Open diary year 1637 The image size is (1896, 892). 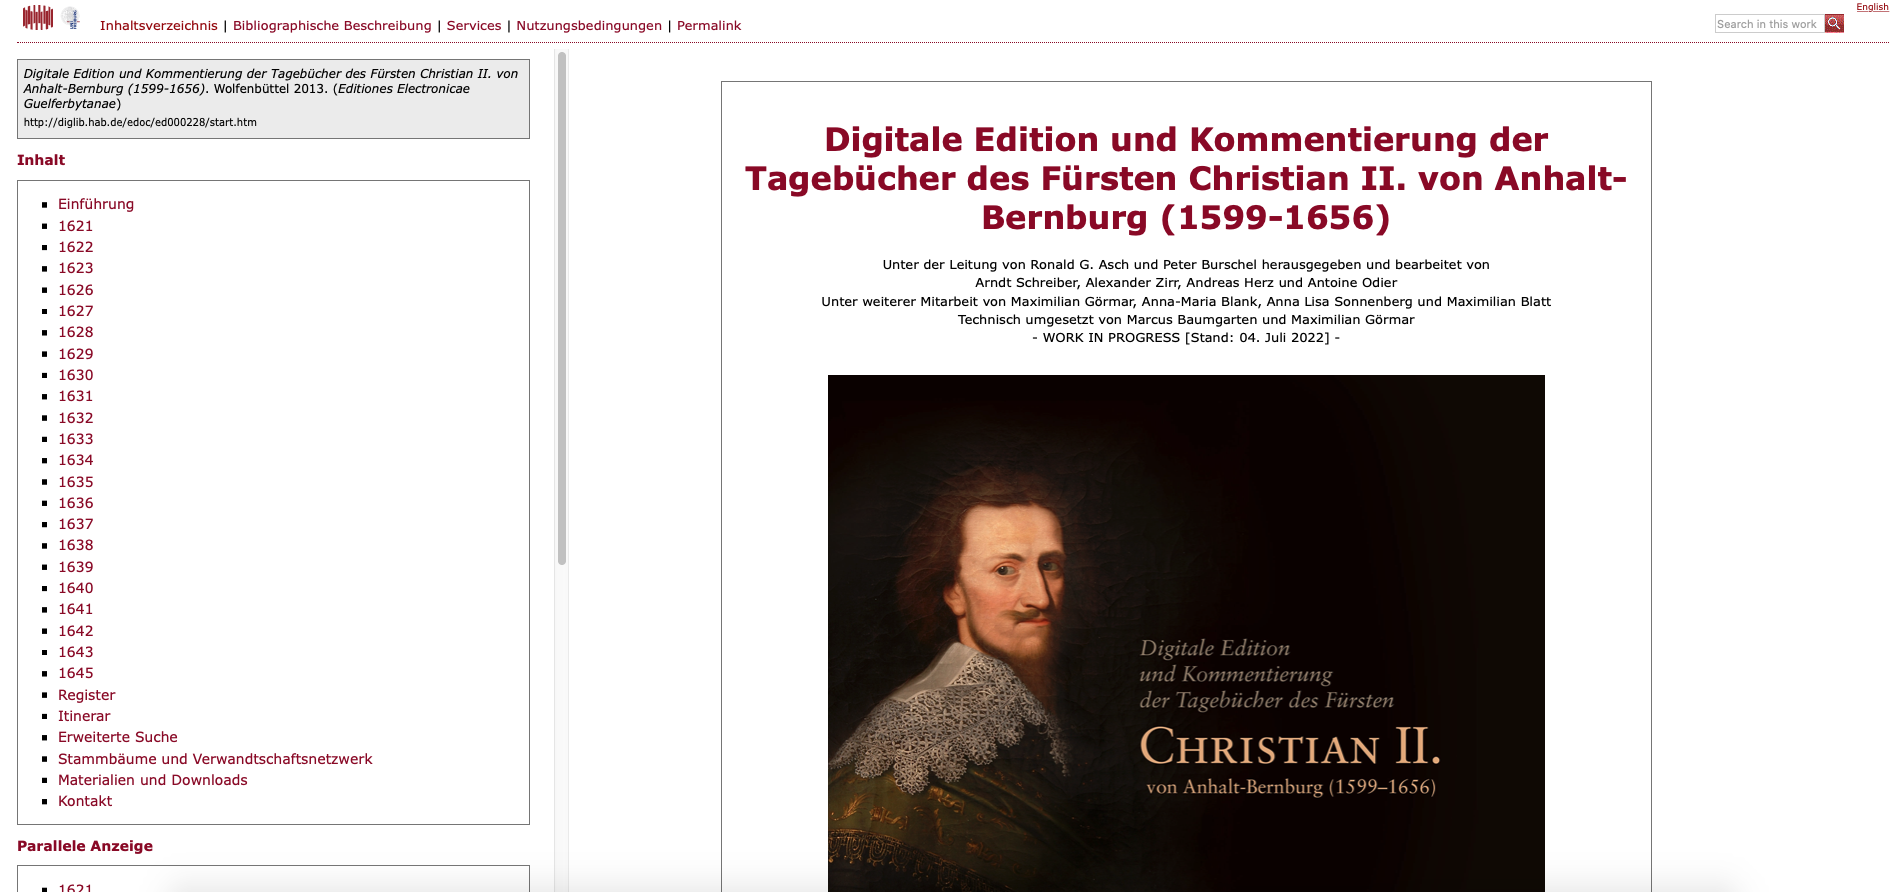coord(76,524)
